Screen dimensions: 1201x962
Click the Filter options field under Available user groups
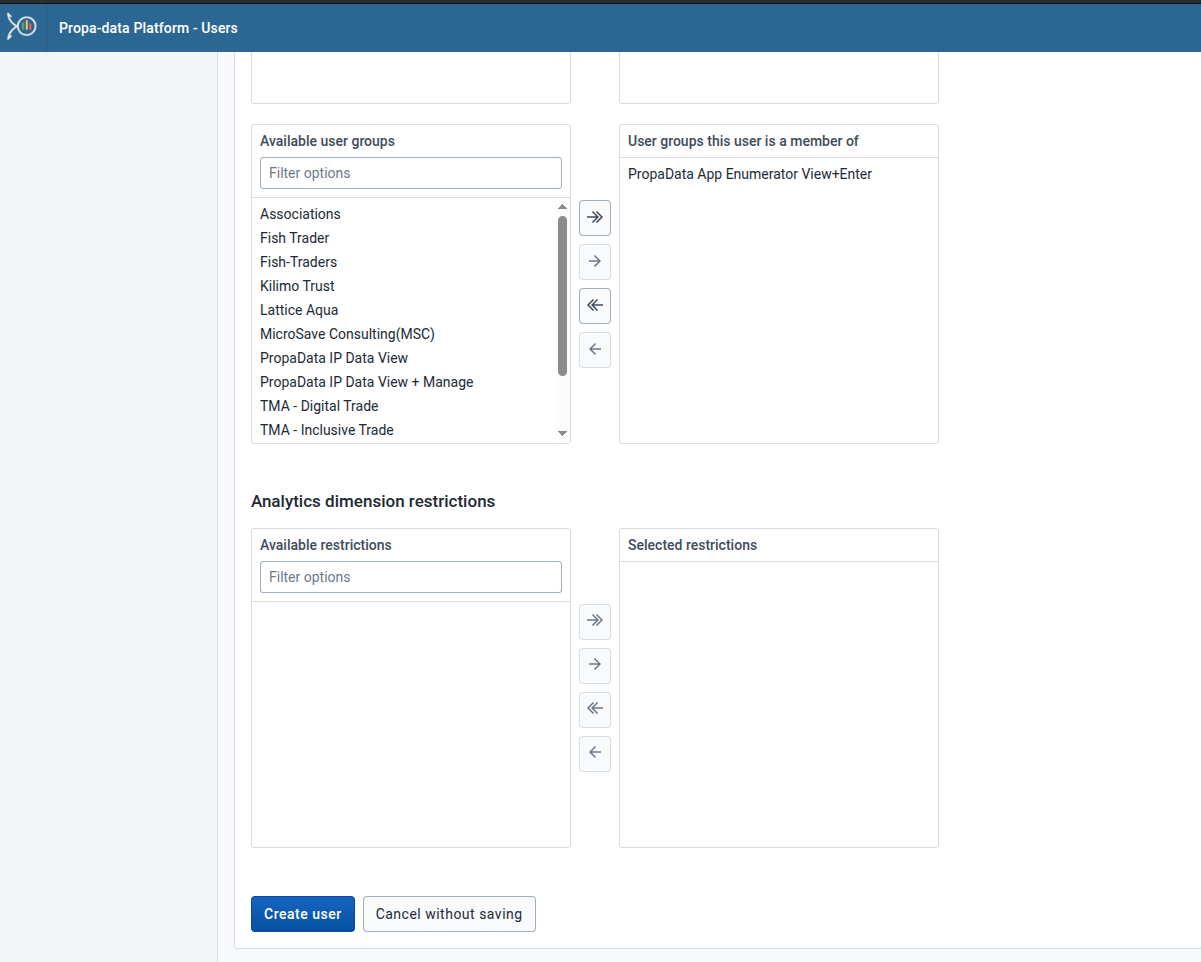pyautogui.click(x=410, y=172)
